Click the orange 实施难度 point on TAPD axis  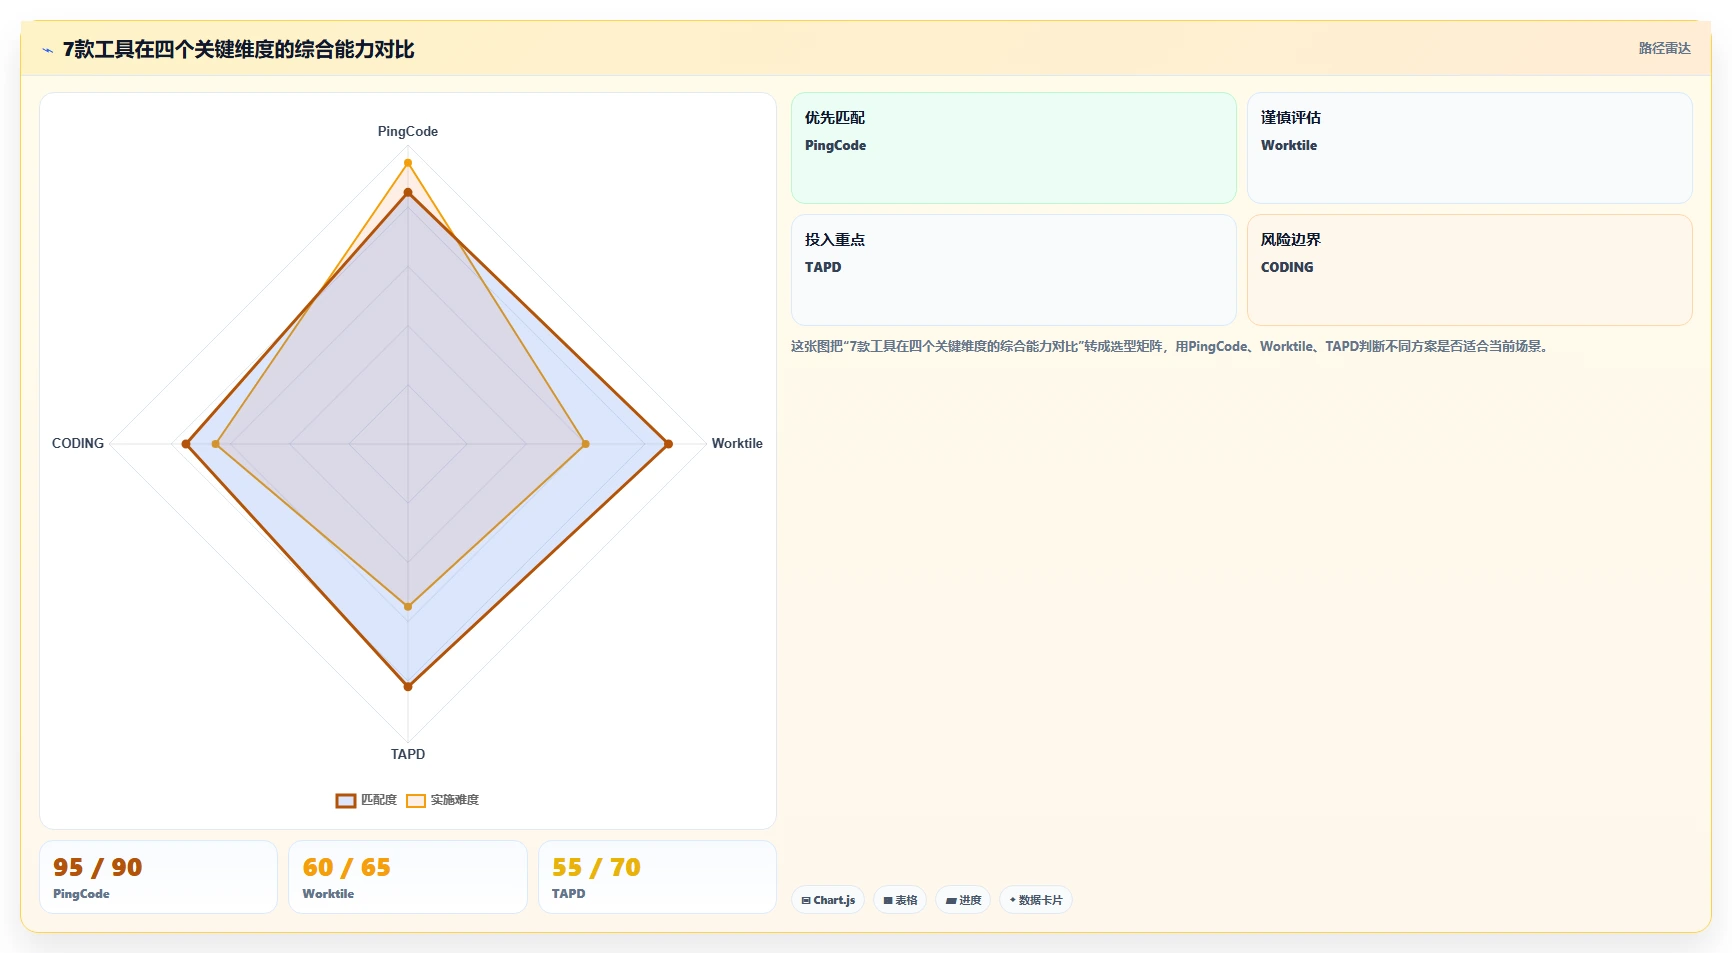[x=408, y=607]
